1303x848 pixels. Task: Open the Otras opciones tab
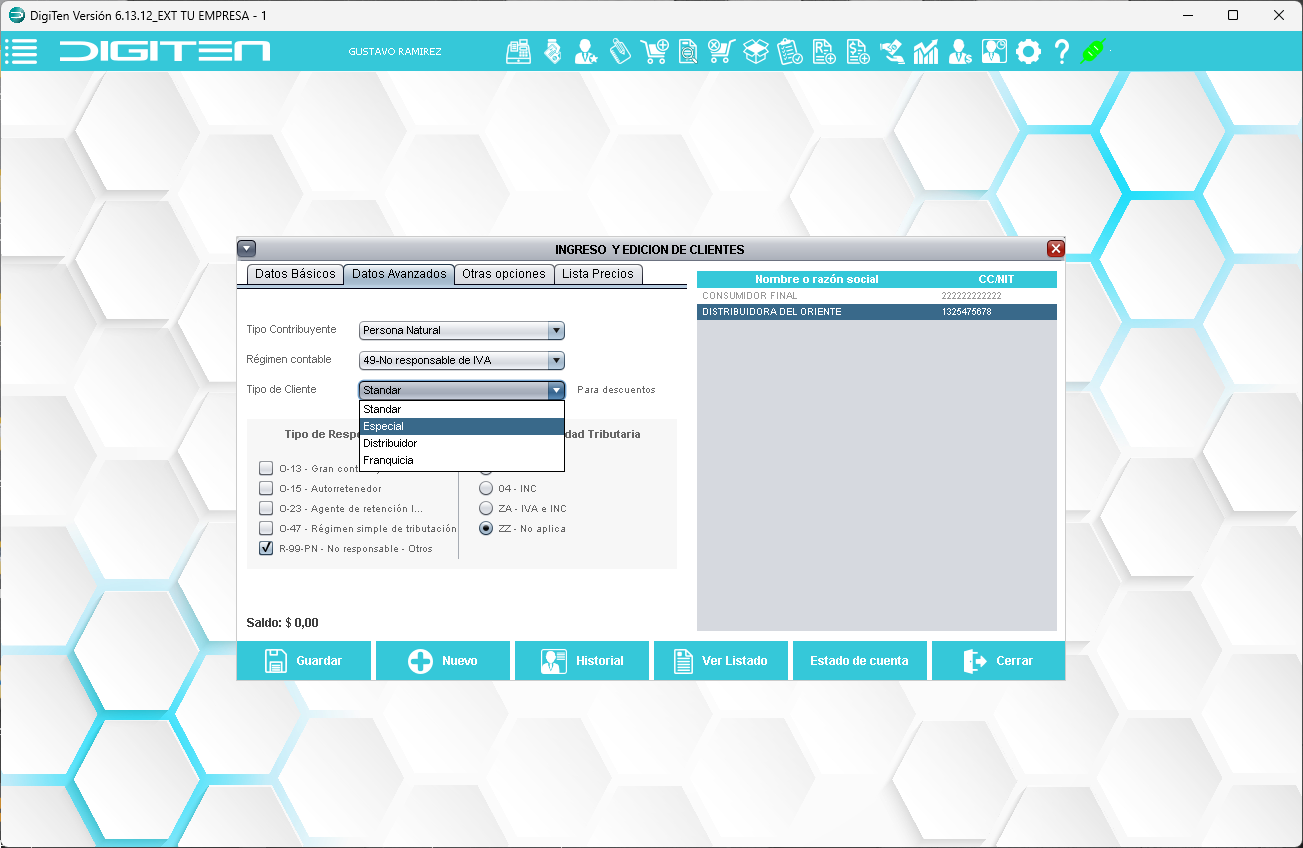click(504, 274)
